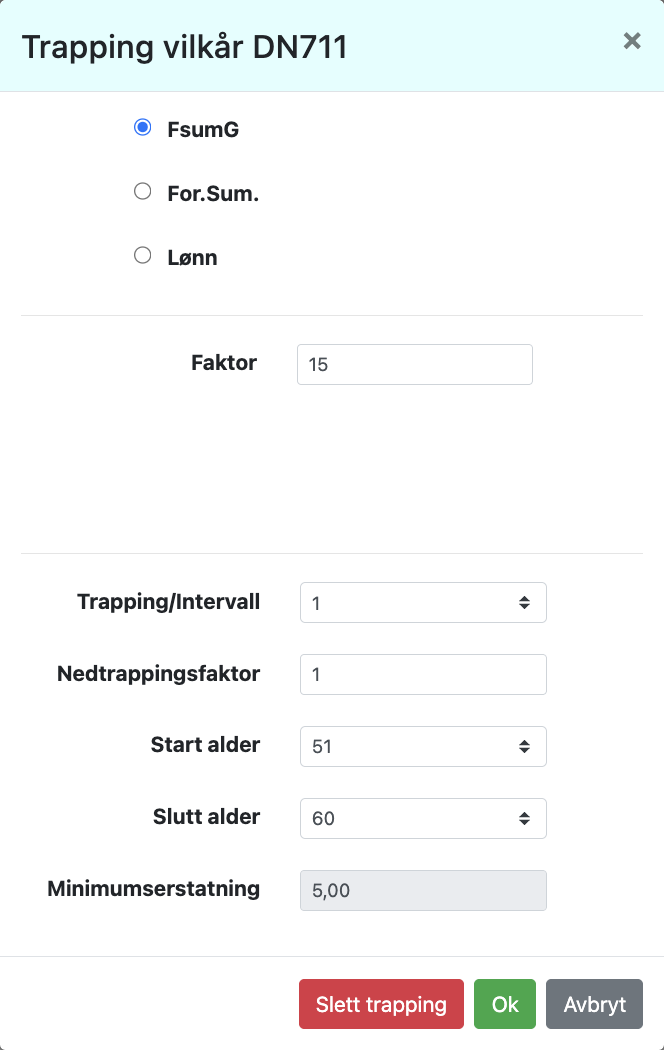Screen dimensions: 664x1050
Task: Click the Minimumserstatning field
Action: [422, 891]
